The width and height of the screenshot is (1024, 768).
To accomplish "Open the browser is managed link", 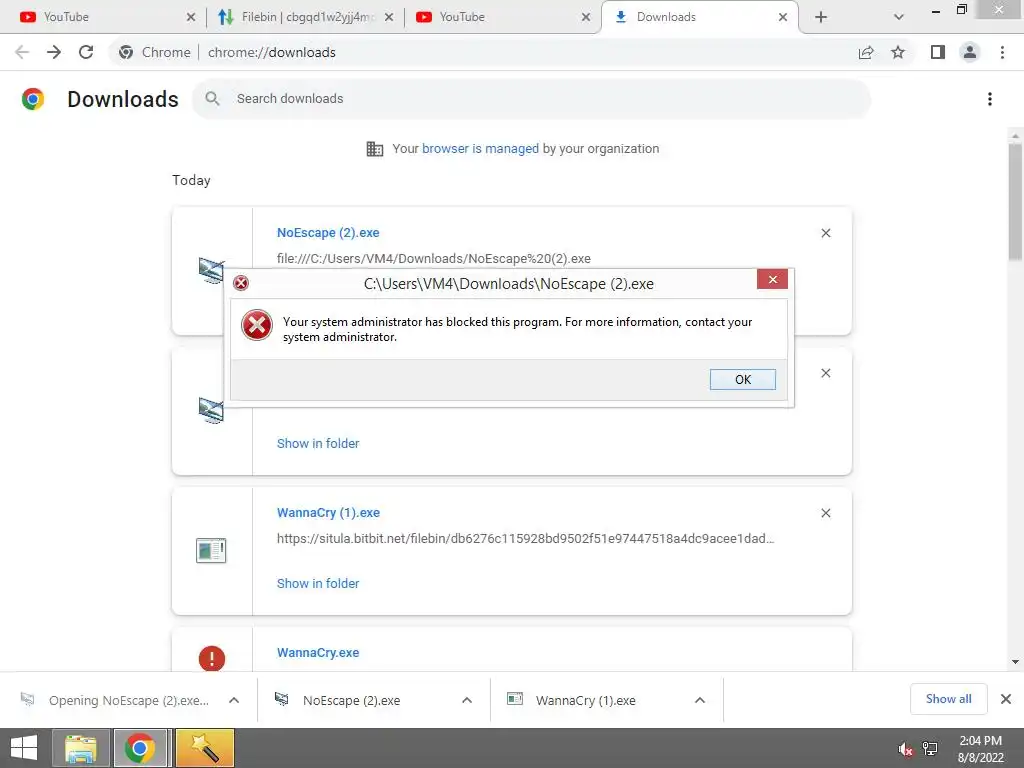I will coord(480,148).
